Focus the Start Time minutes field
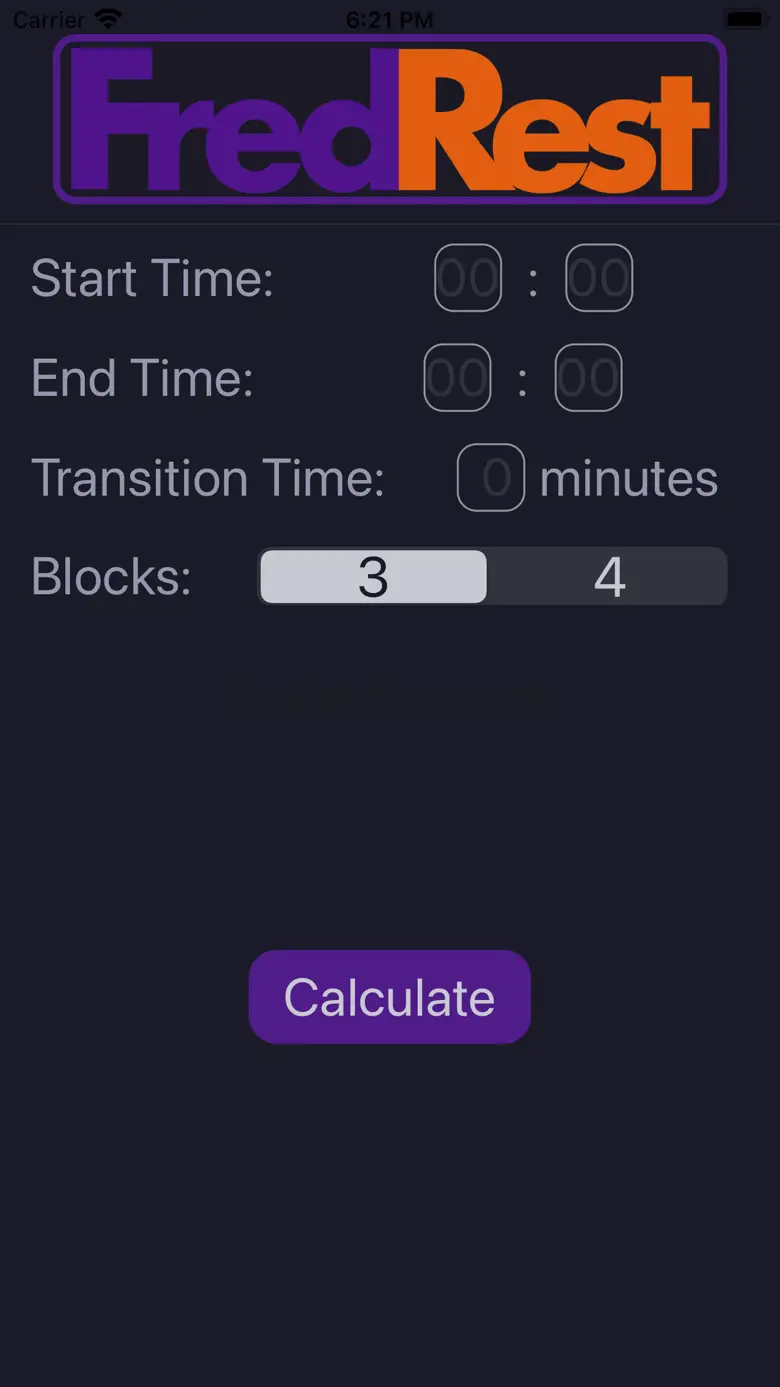 coord(599,278)
